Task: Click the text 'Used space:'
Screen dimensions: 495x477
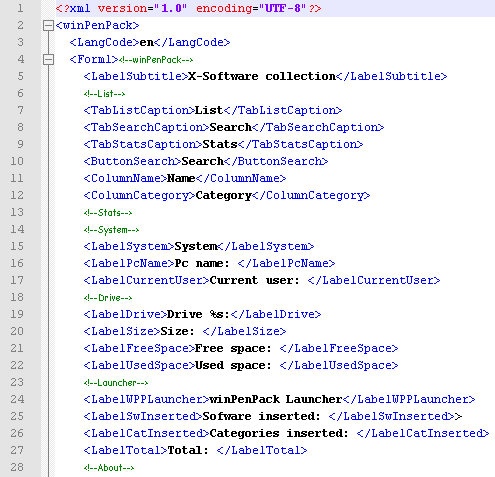Action: (x=233, y=365)
